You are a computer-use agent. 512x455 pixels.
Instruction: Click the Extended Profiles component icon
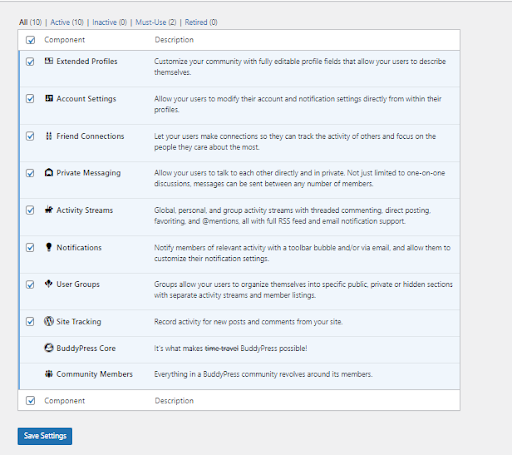coord(49,61)
